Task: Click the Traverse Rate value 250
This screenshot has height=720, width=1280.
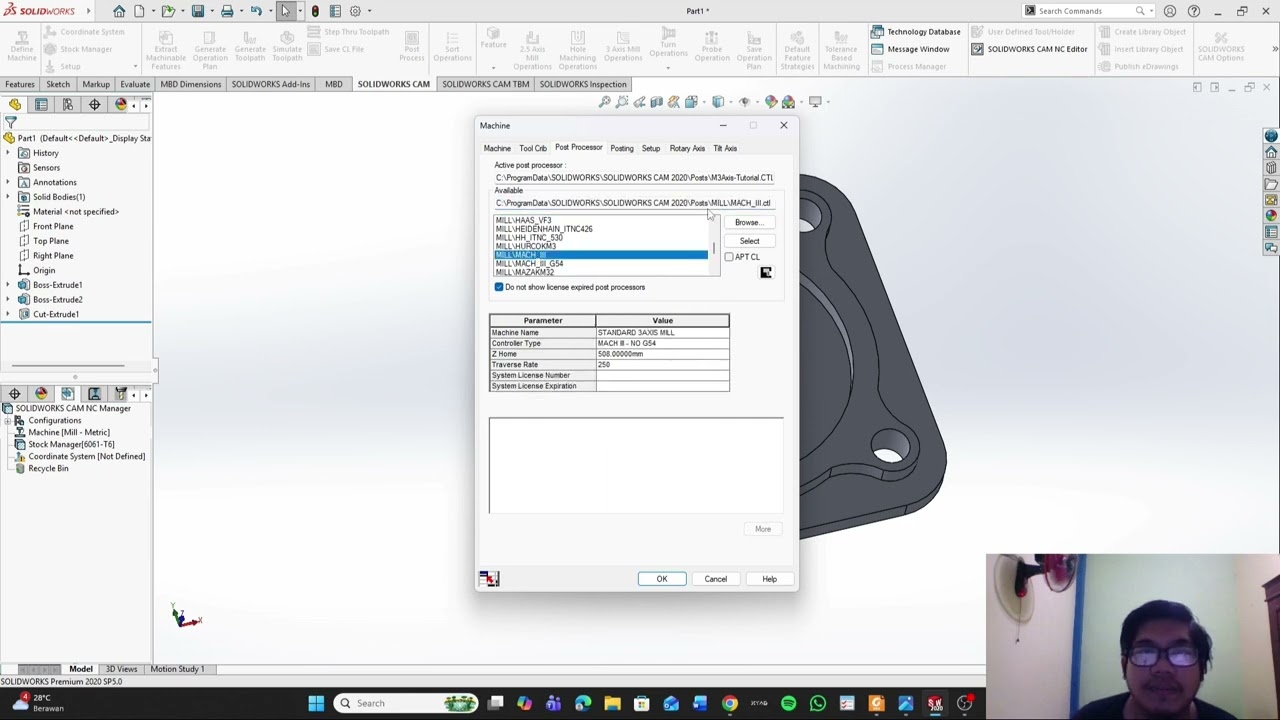Action: (x=662, y=365)
